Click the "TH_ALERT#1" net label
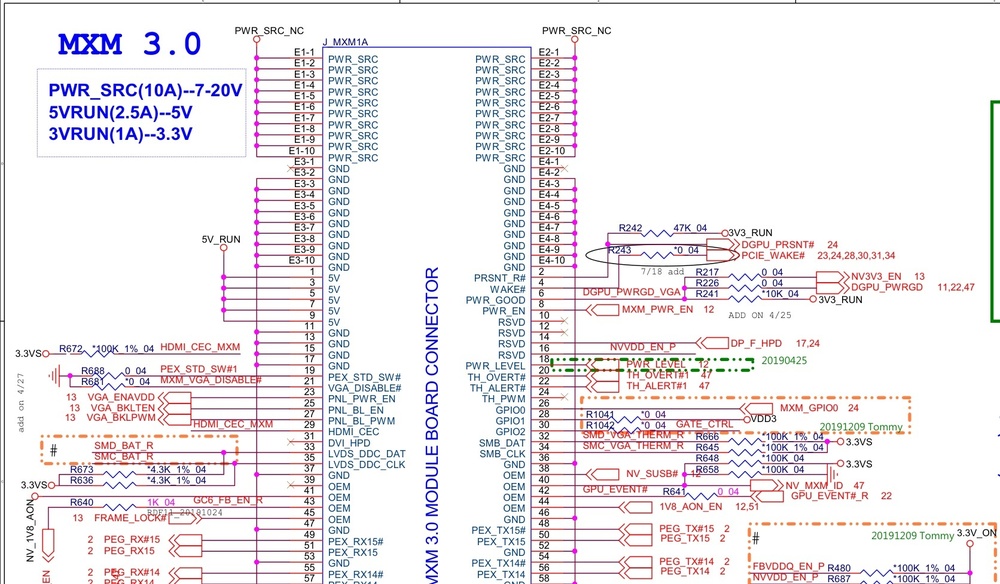This screenshot has height=584, width=1000. (657, 386)
